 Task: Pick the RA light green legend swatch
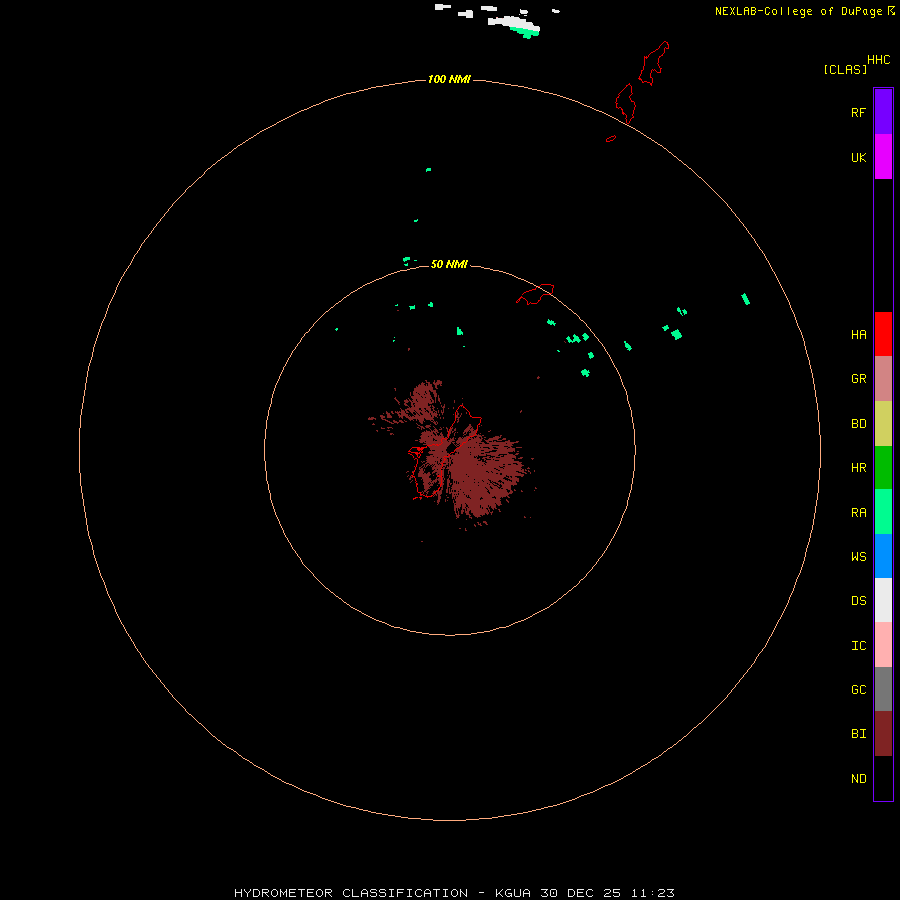click(883, 512)
